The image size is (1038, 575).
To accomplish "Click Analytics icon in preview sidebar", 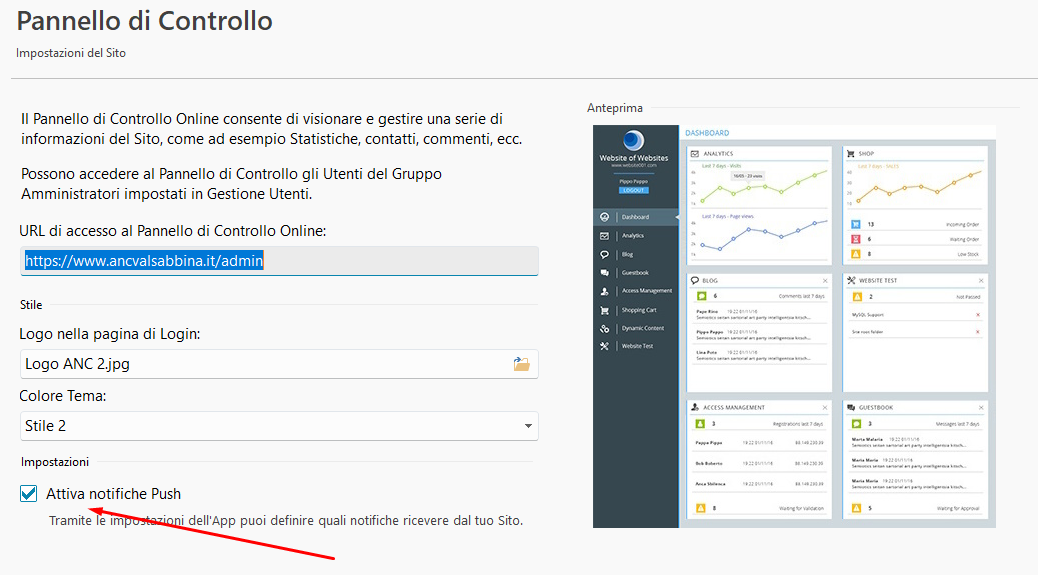I will tap(604, 236).
